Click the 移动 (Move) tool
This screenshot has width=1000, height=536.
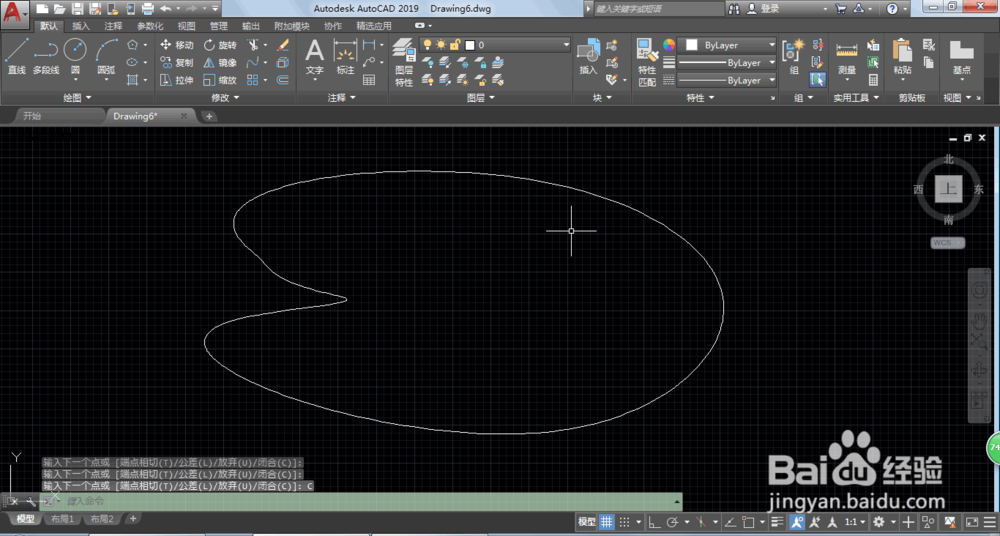176,45
